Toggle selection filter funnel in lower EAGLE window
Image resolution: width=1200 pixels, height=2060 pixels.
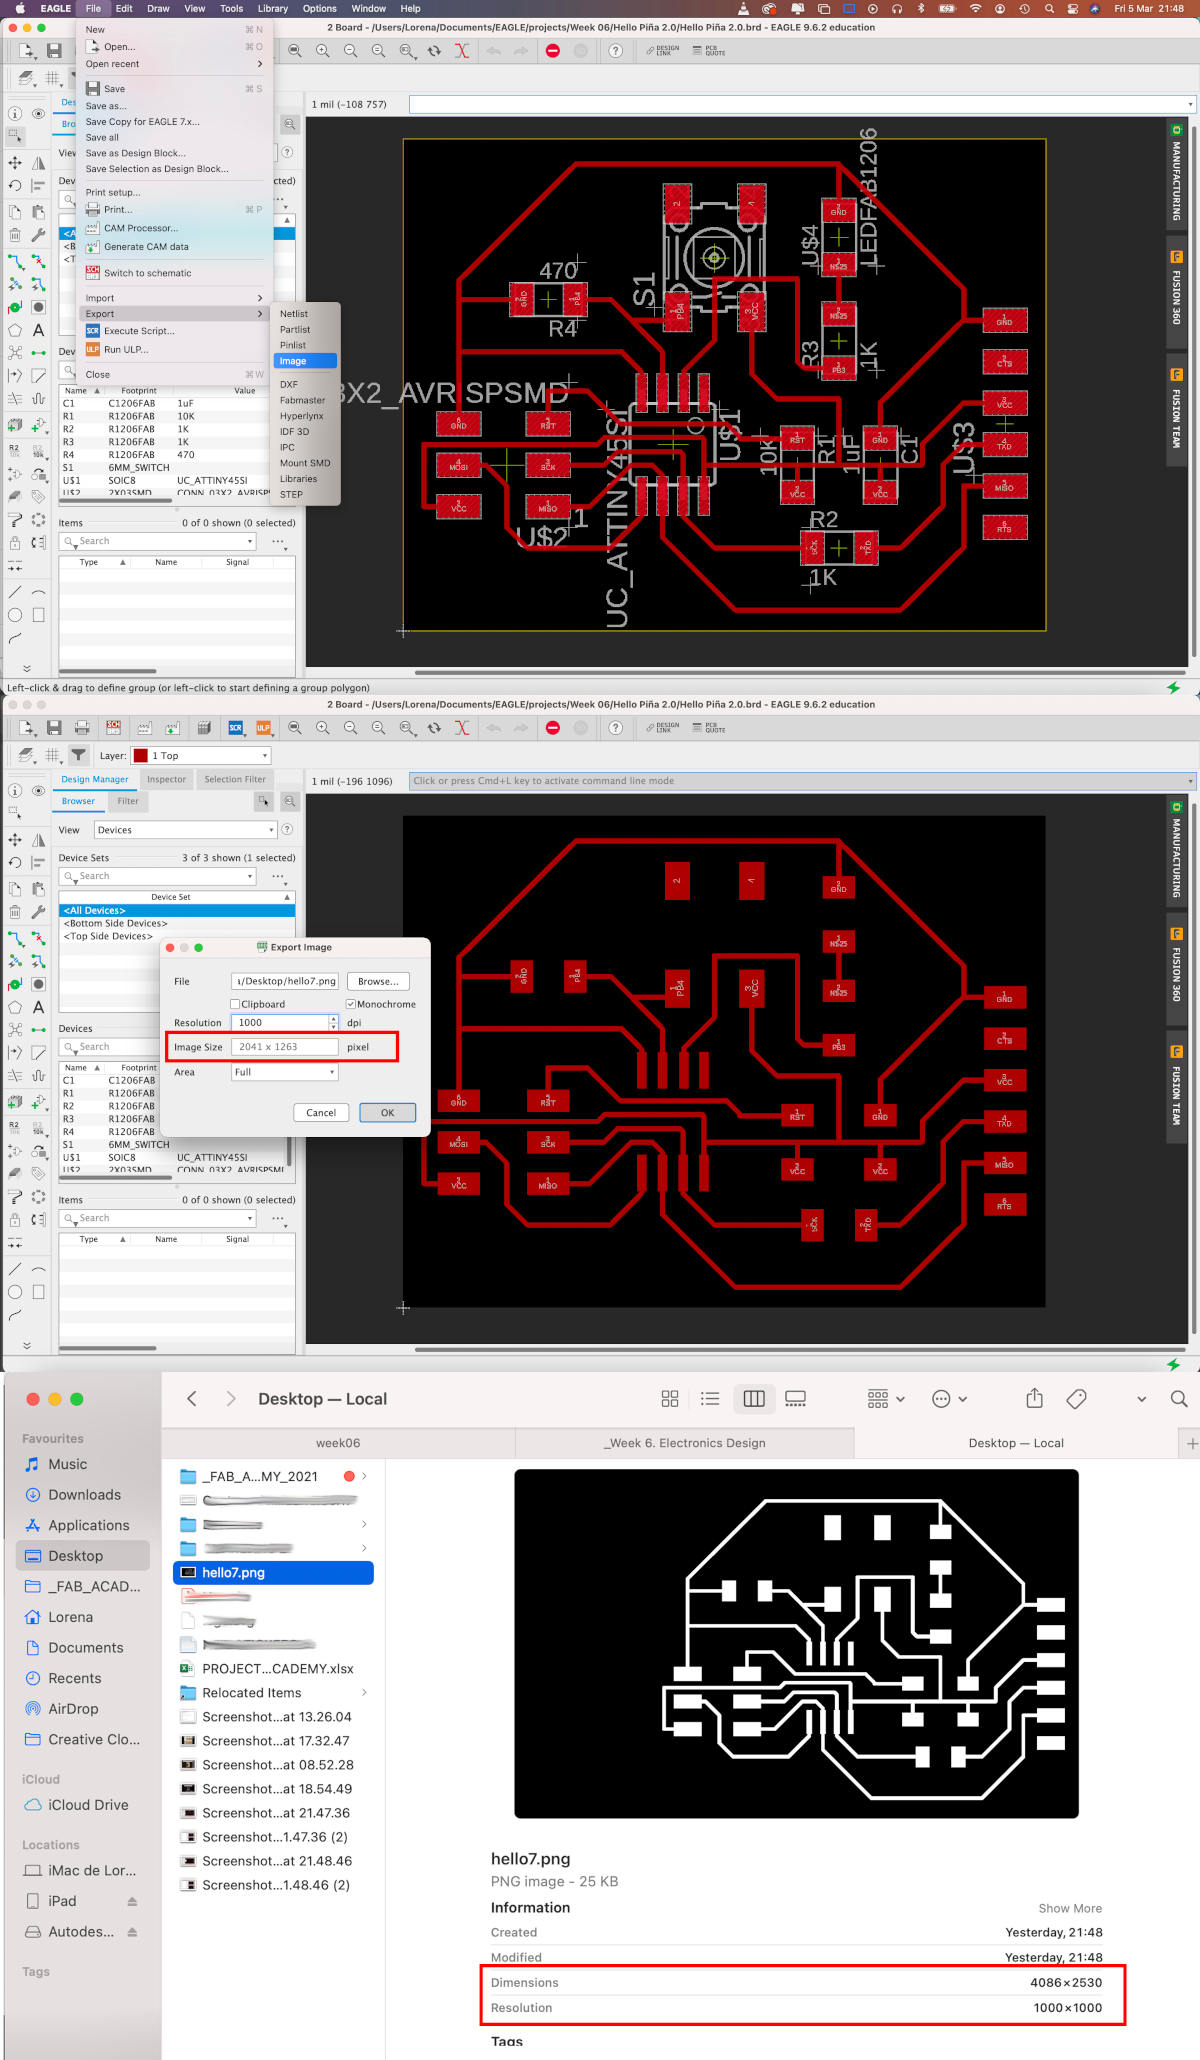tap(78, 755)
